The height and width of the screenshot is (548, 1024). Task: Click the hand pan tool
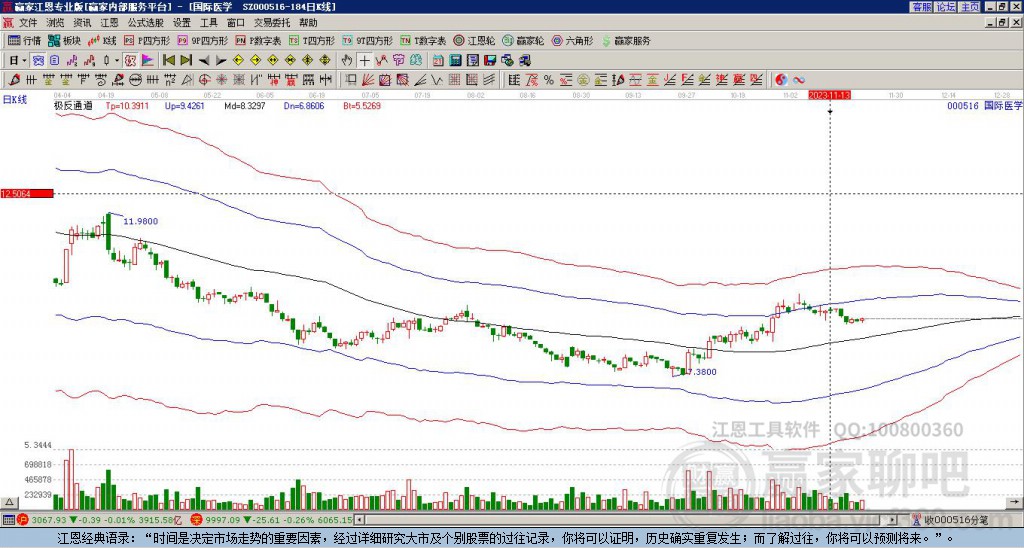pyautogui.click(x=347, y=60)
